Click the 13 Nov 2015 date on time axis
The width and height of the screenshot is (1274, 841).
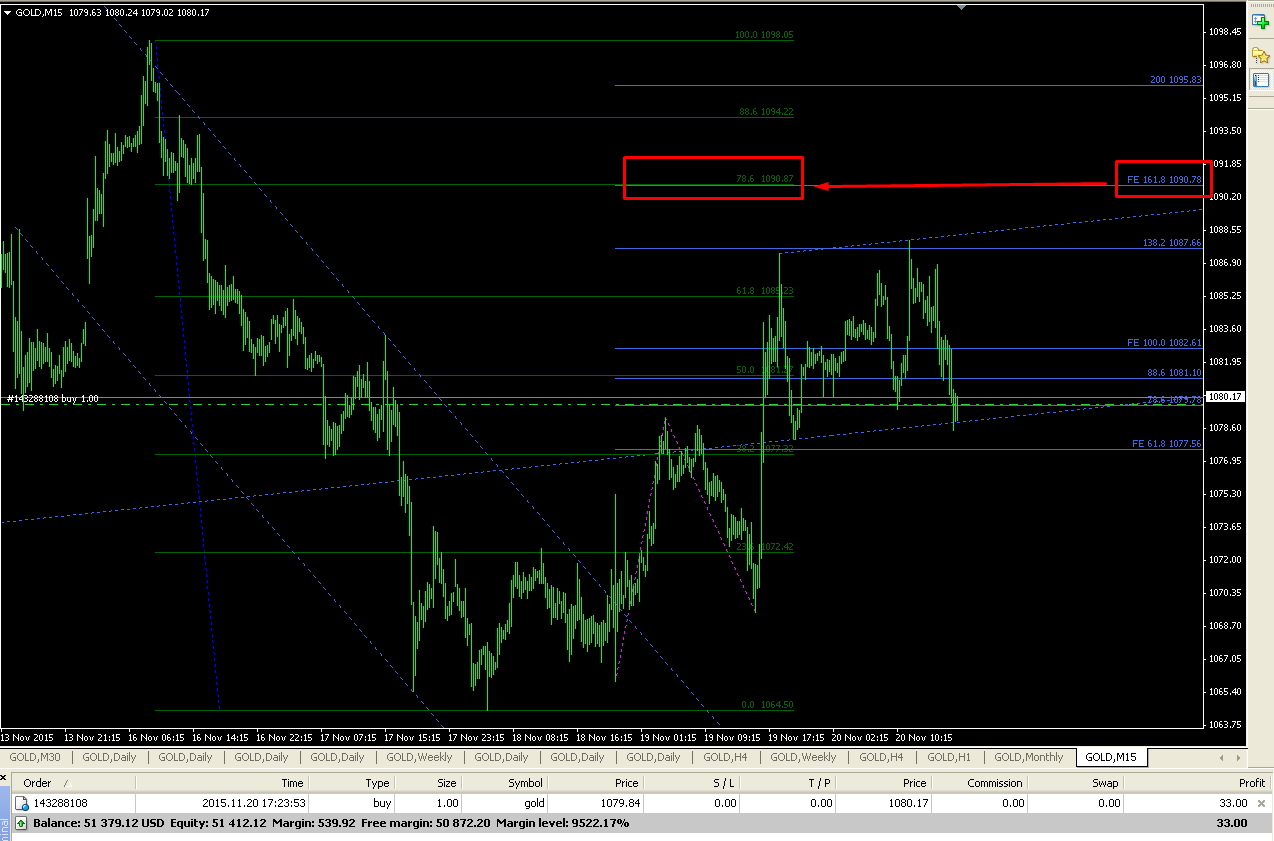click(28, 737)
